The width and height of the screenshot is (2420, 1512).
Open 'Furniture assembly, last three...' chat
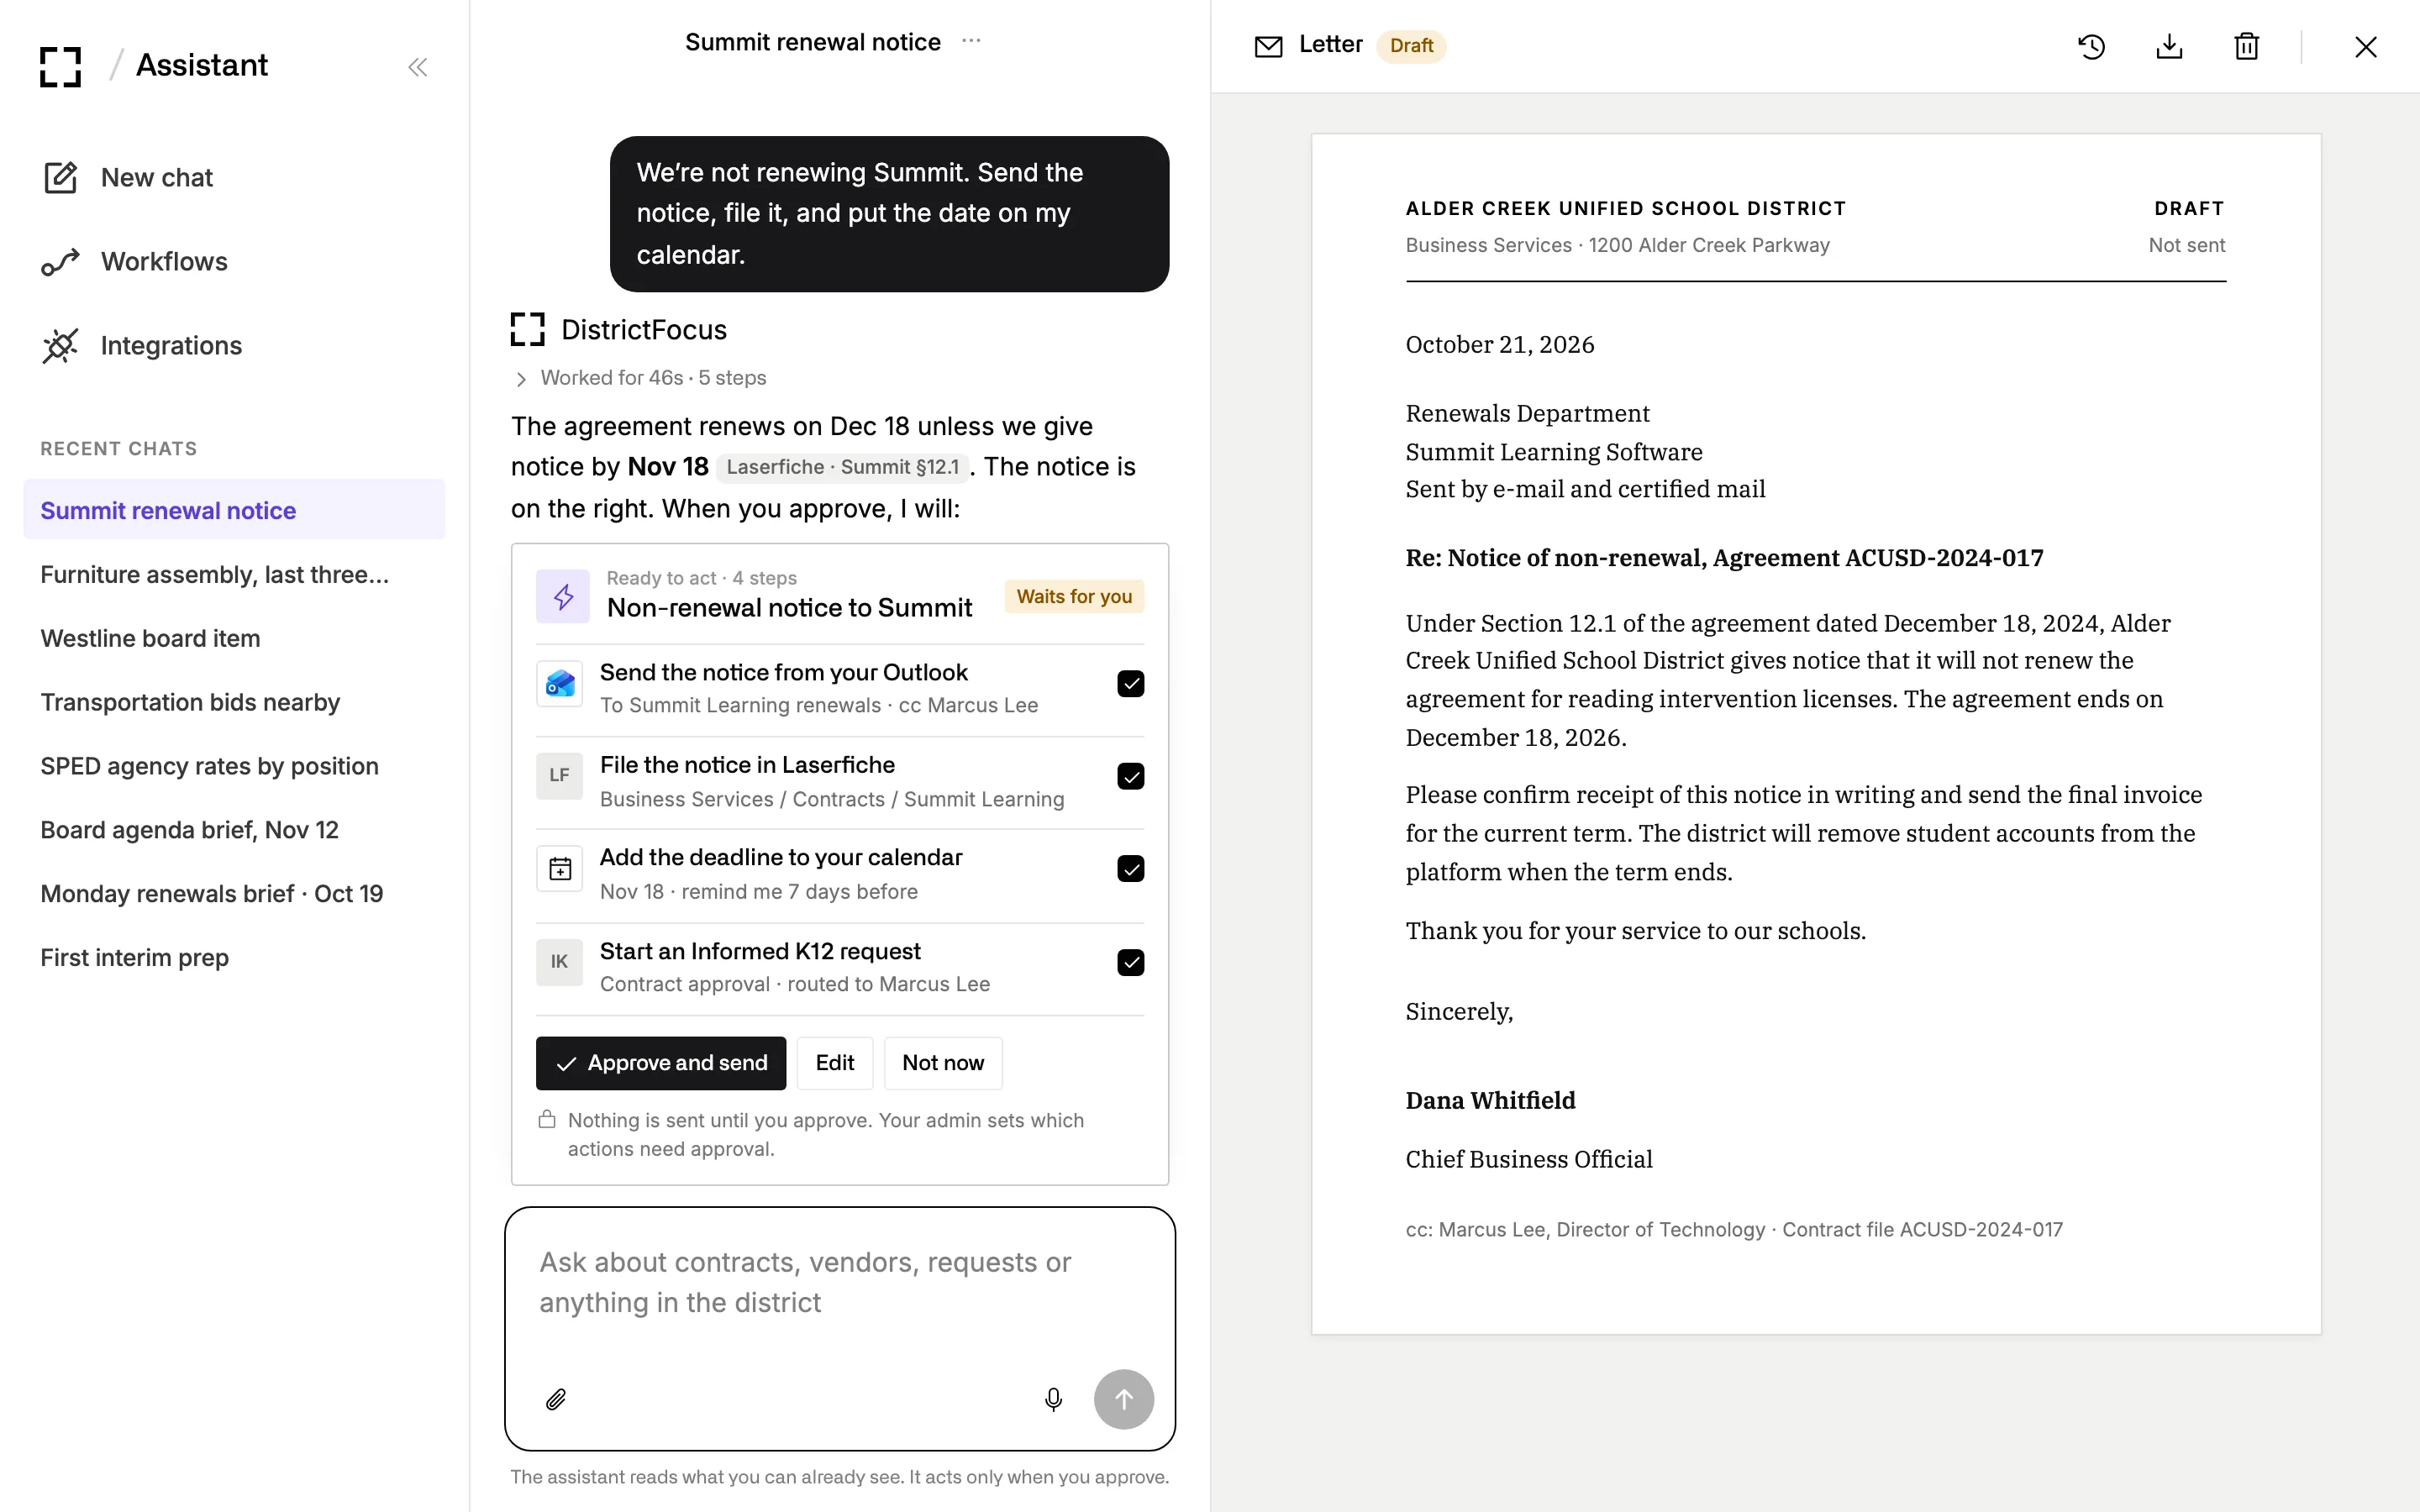pos(234,574)
